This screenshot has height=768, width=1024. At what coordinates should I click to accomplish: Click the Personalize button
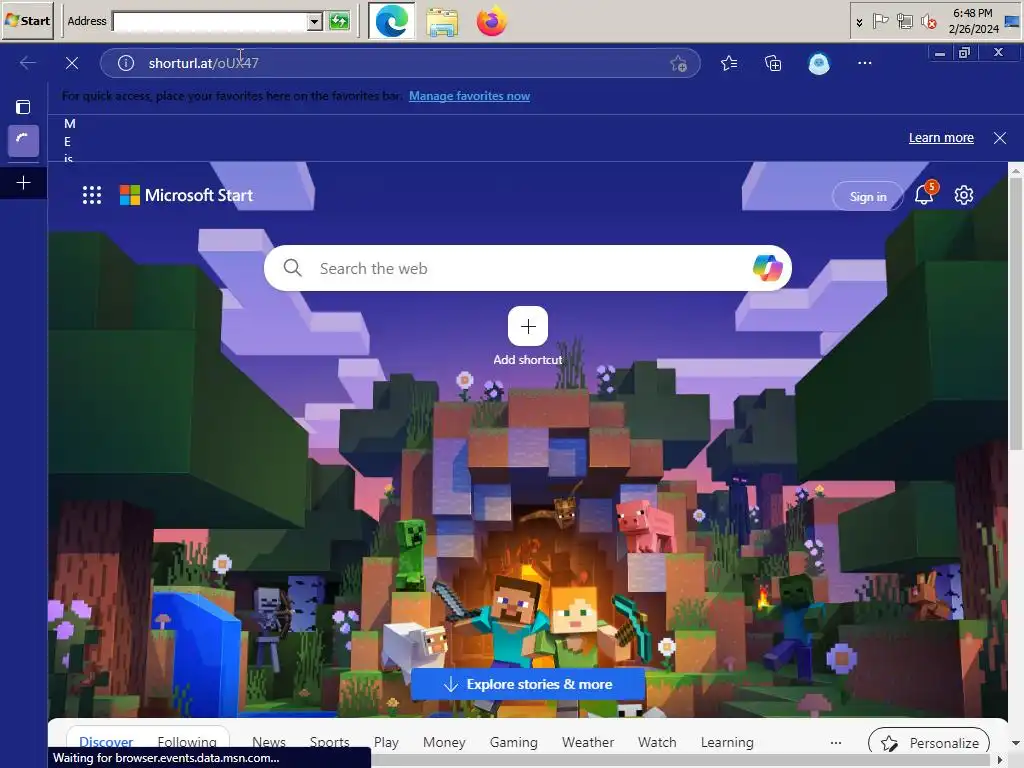click(929, 743)
